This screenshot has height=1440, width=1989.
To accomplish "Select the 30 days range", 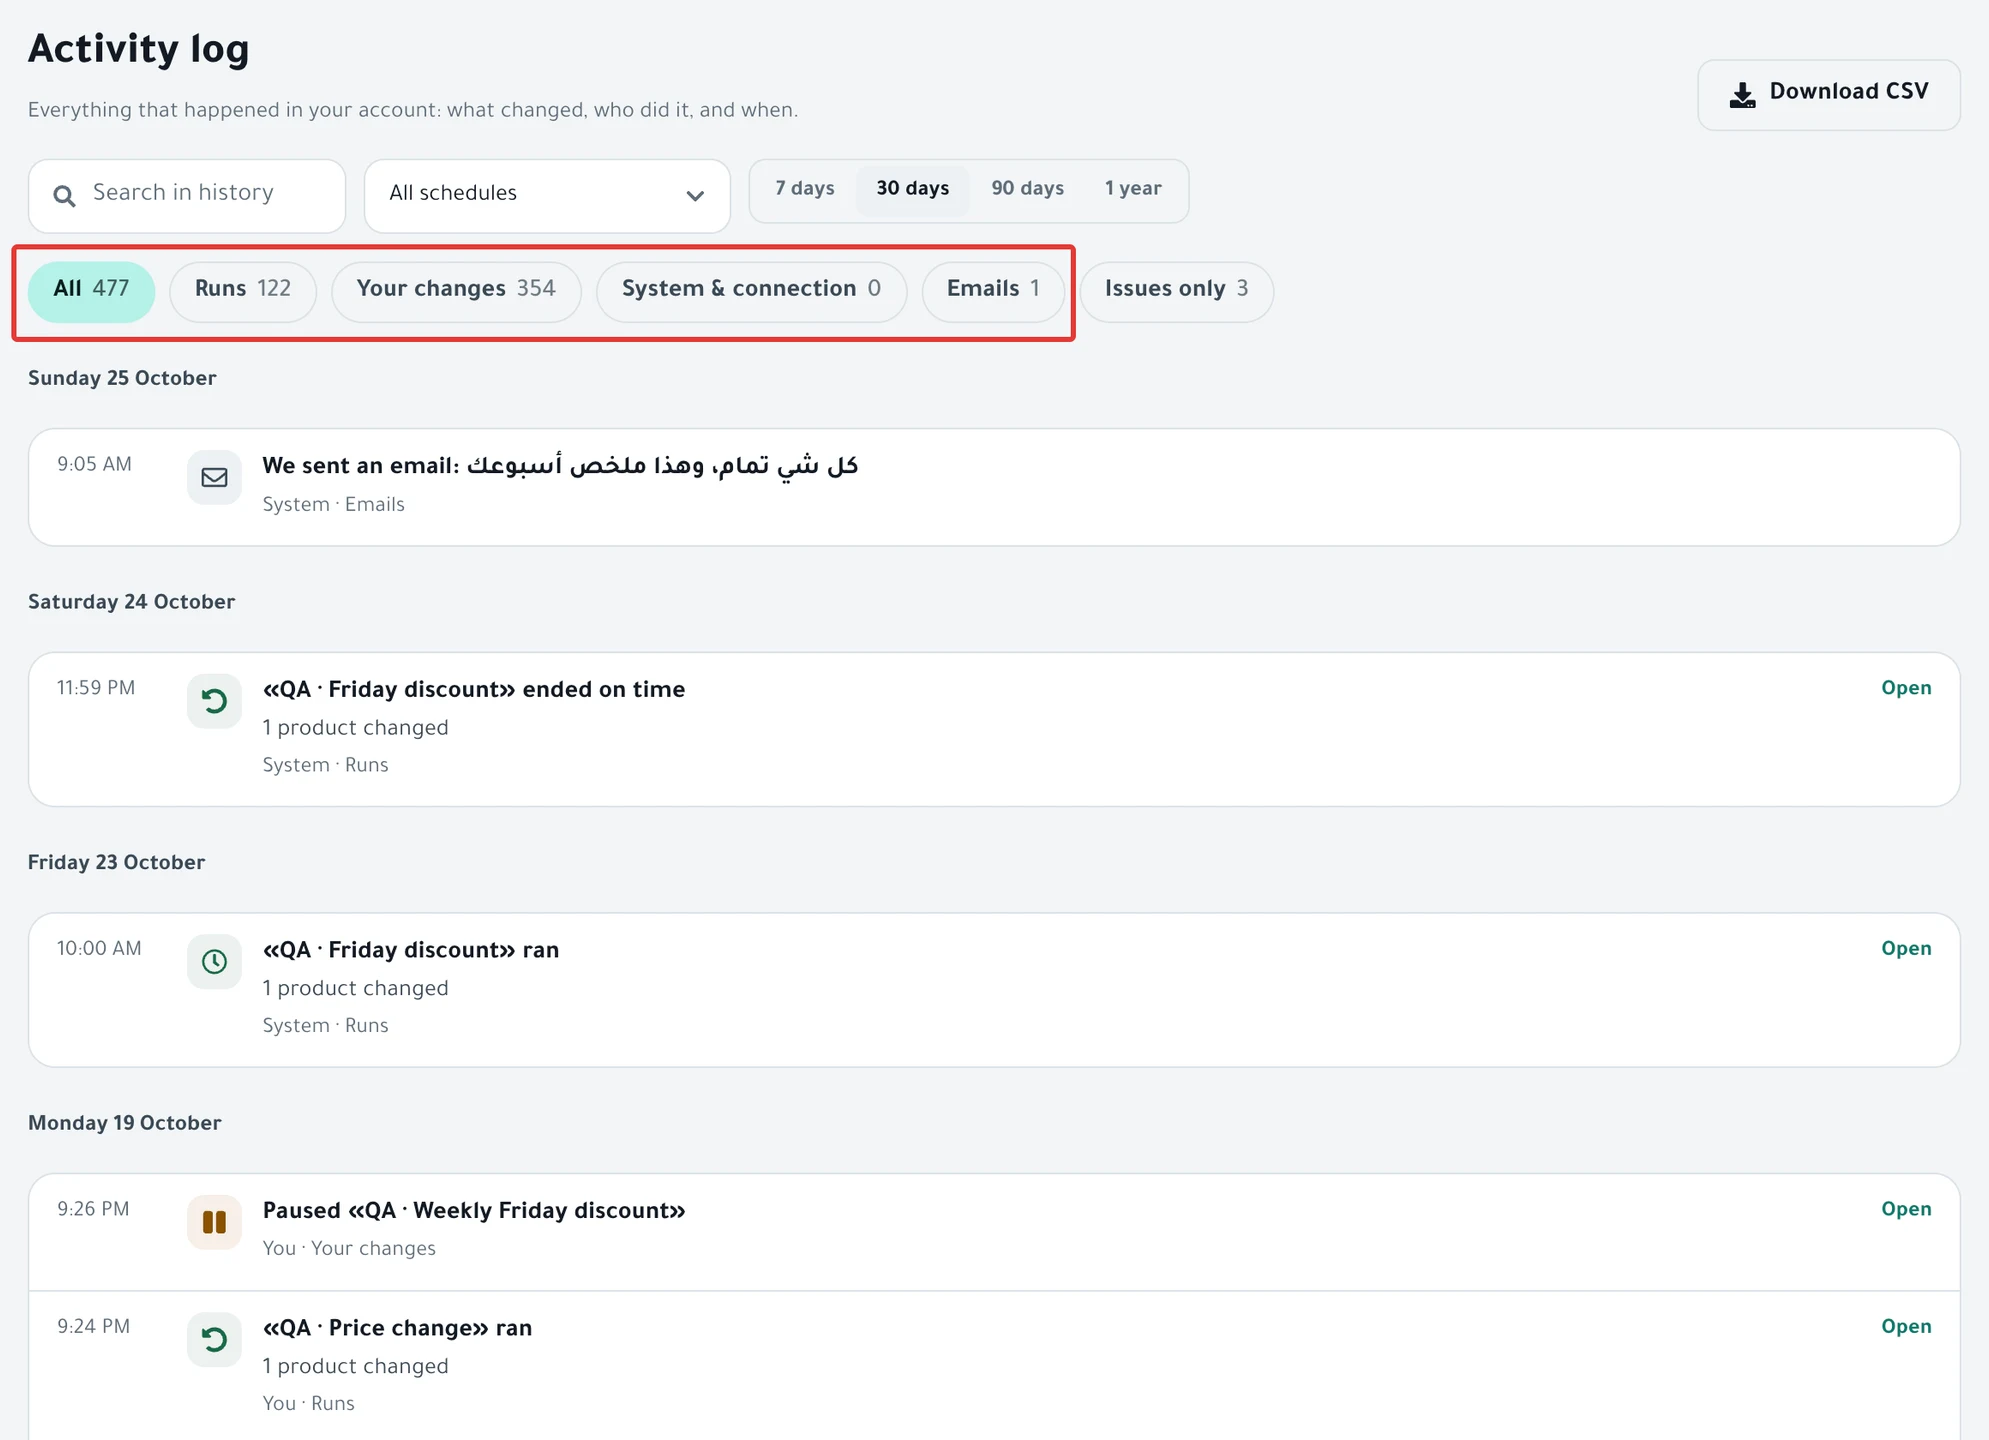I will [913, 189].
